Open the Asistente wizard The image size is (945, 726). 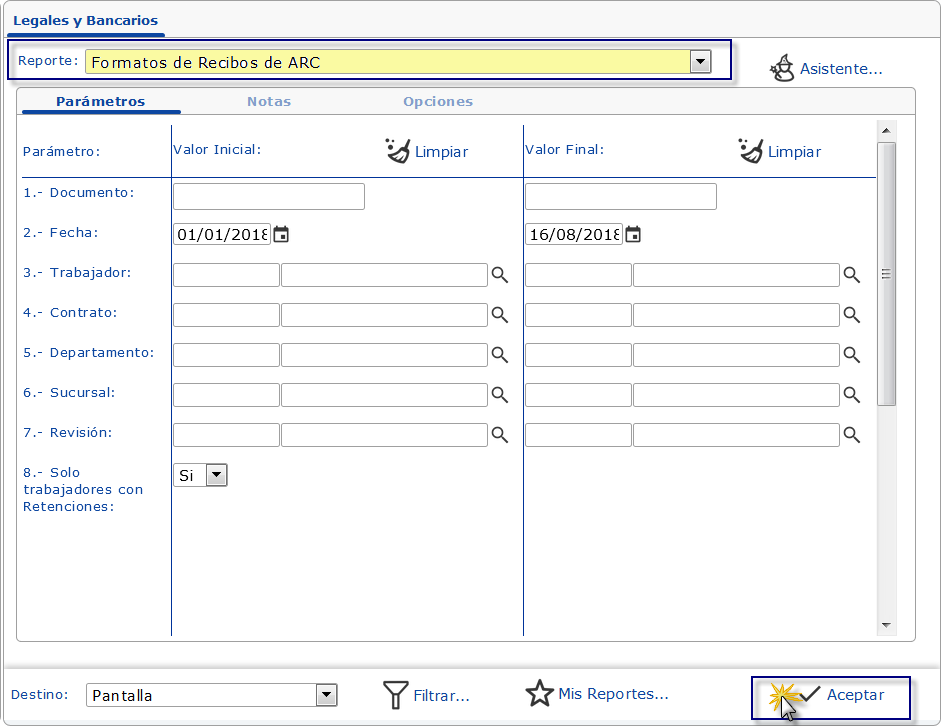click(826, 69)
